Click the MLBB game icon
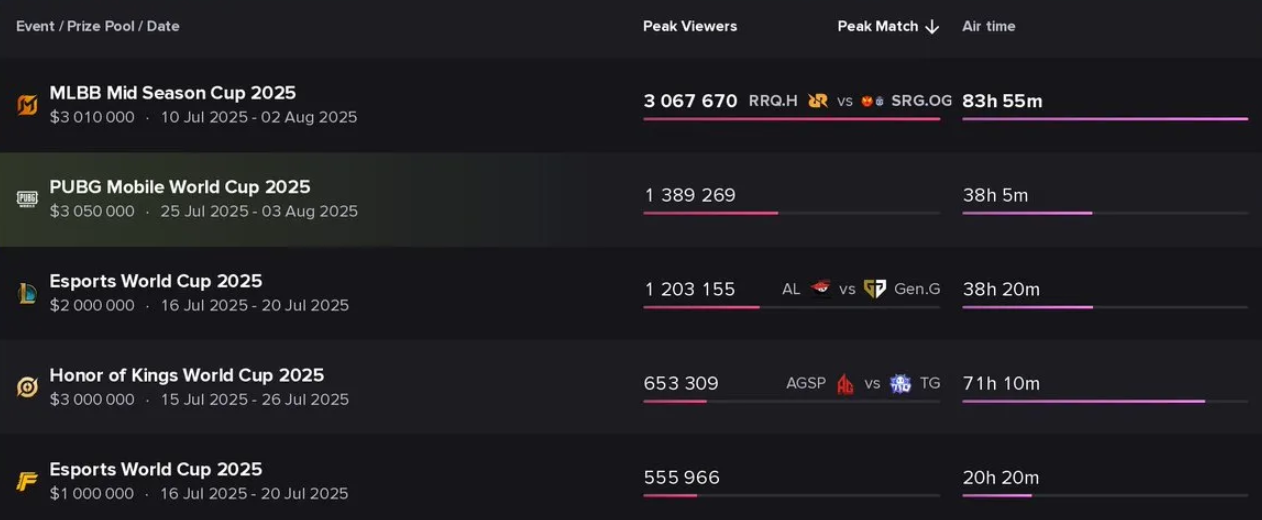Image resolution: width=1262 pixels, height=520 pixels. click(27, 105)
